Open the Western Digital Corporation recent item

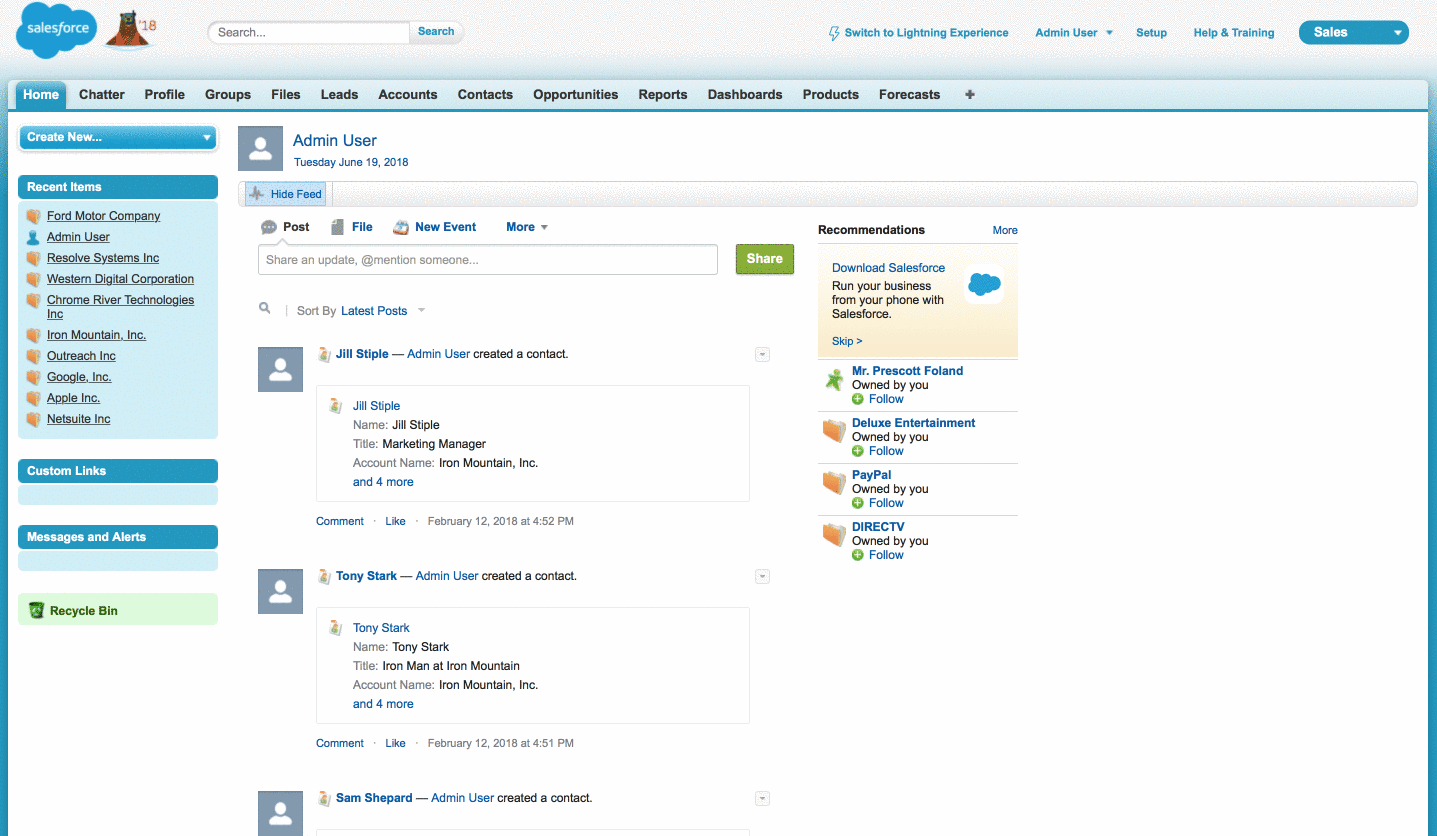[x=120, y=279]
